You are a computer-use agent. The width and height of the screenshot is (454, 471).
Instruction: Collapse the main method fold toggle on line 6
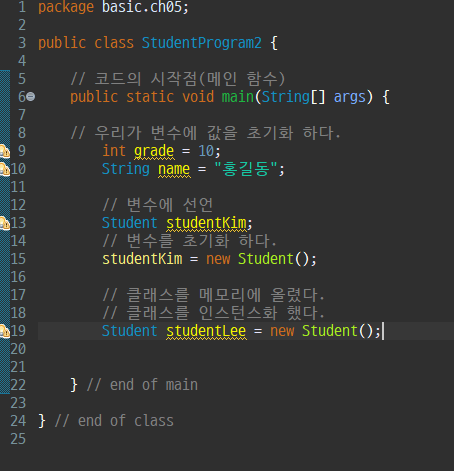(30, 97)
